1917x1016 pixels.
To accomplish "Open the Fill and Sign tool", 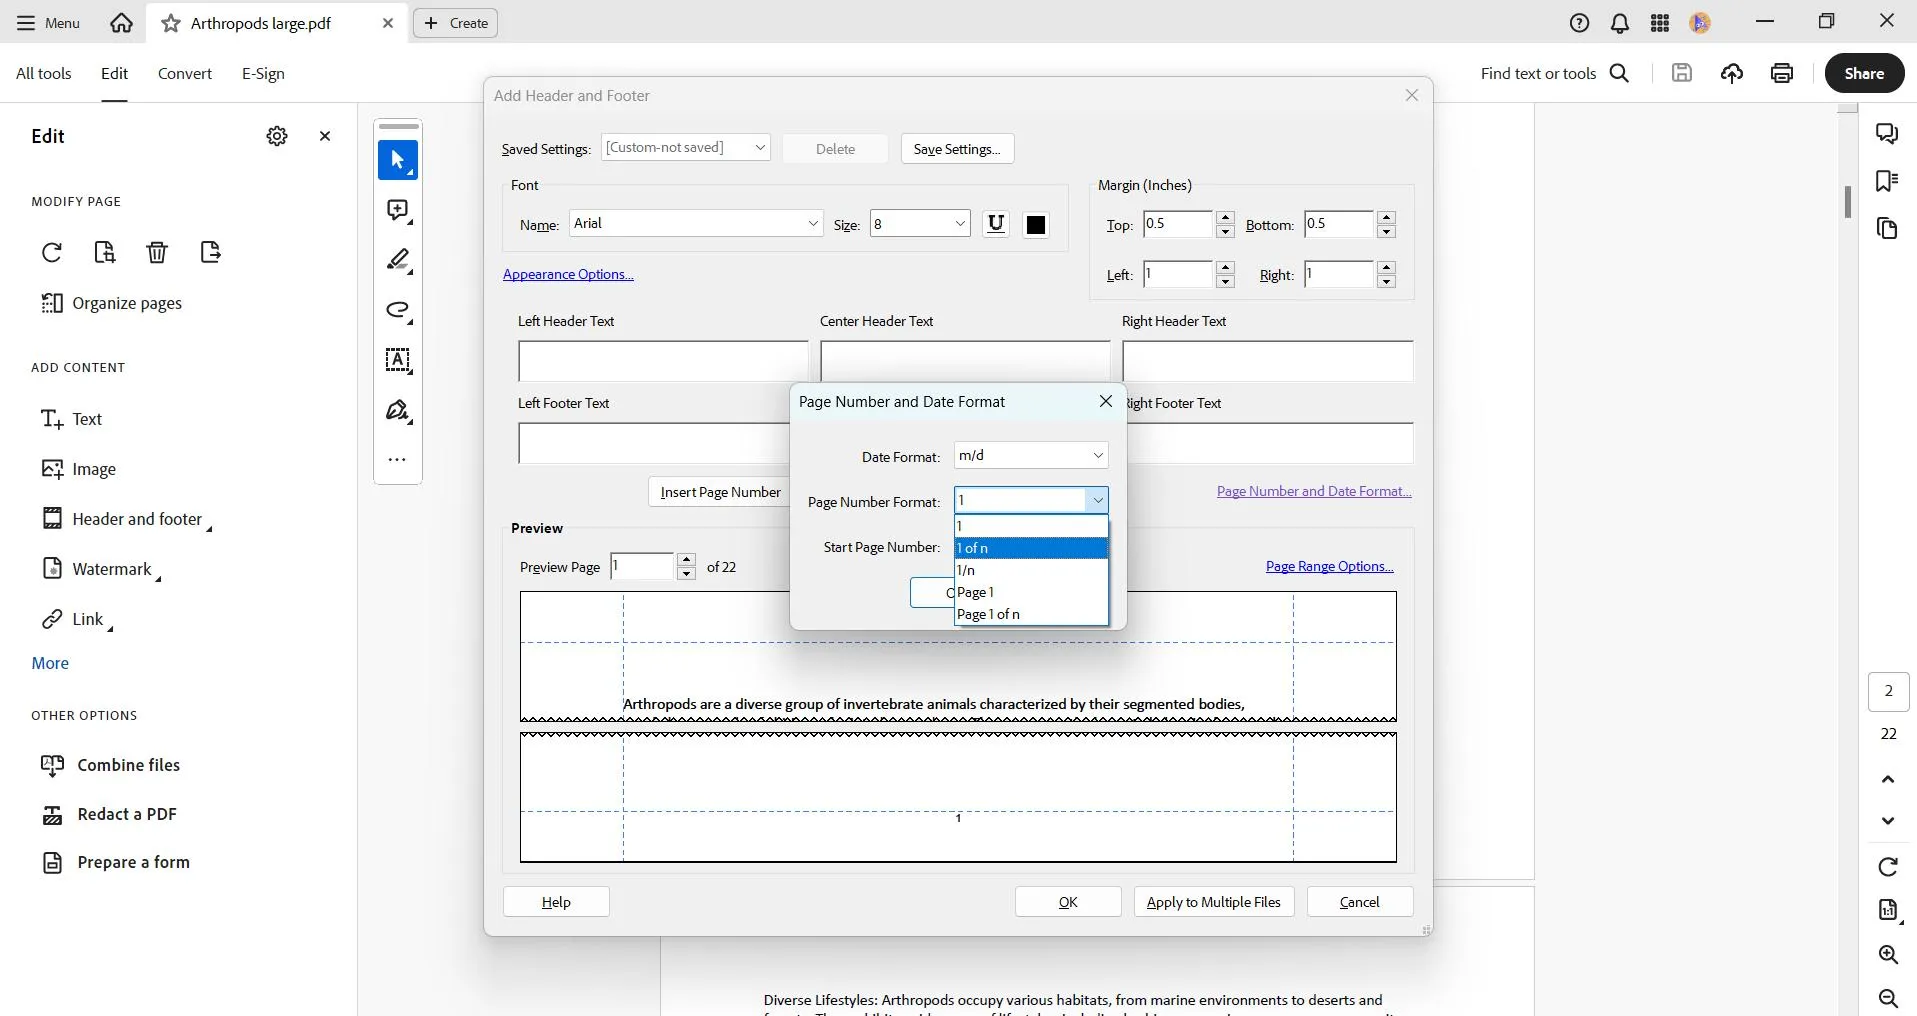I will [397, 411].
